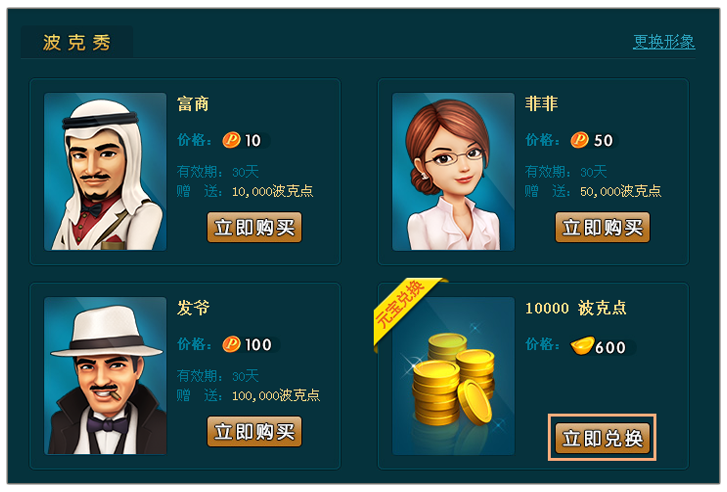
Task: Click the orange P coin icon beside 100
Action: pyautogui.click(x=231, y=344)
